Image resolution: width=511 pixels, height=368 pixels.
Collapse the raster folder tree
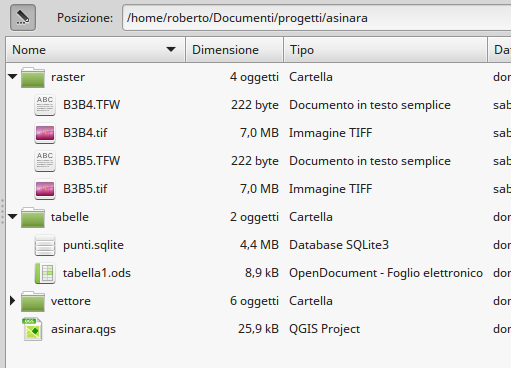click(13, 77)
